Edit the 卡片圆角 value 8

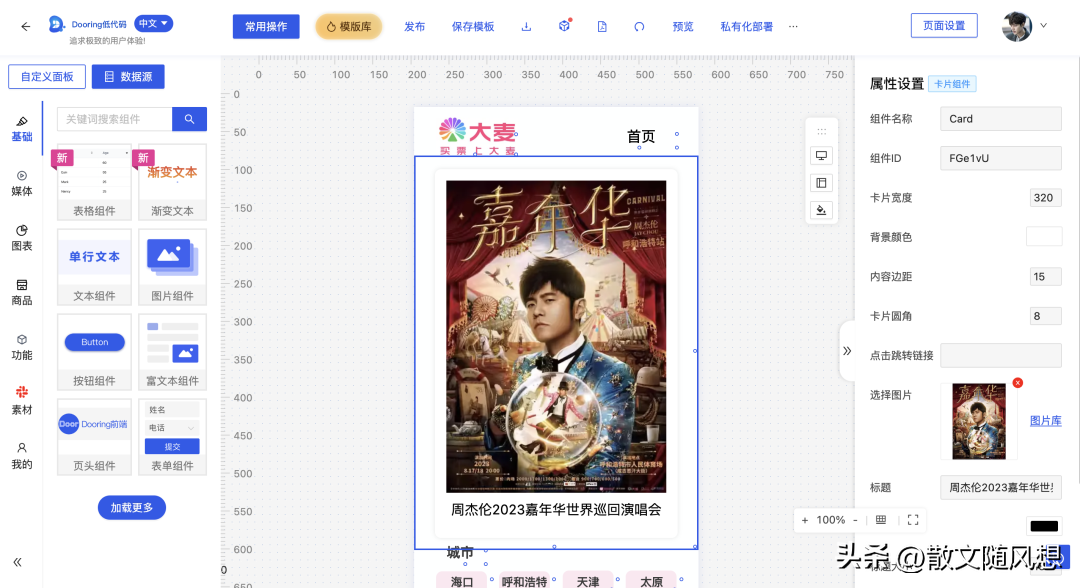click(x=1046, y=316)
